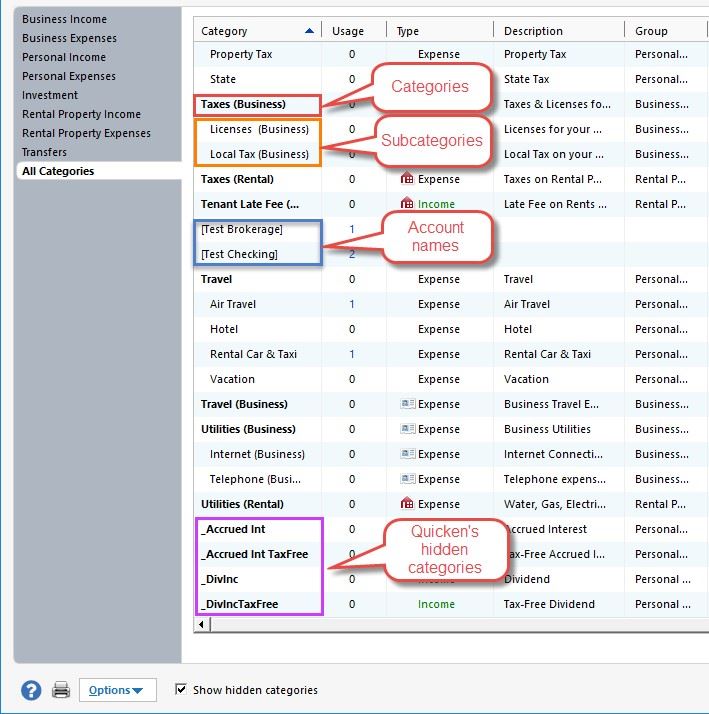The image size is (709, 714).
Task: Open the Options dropdown button
Action: coord(116,690)
